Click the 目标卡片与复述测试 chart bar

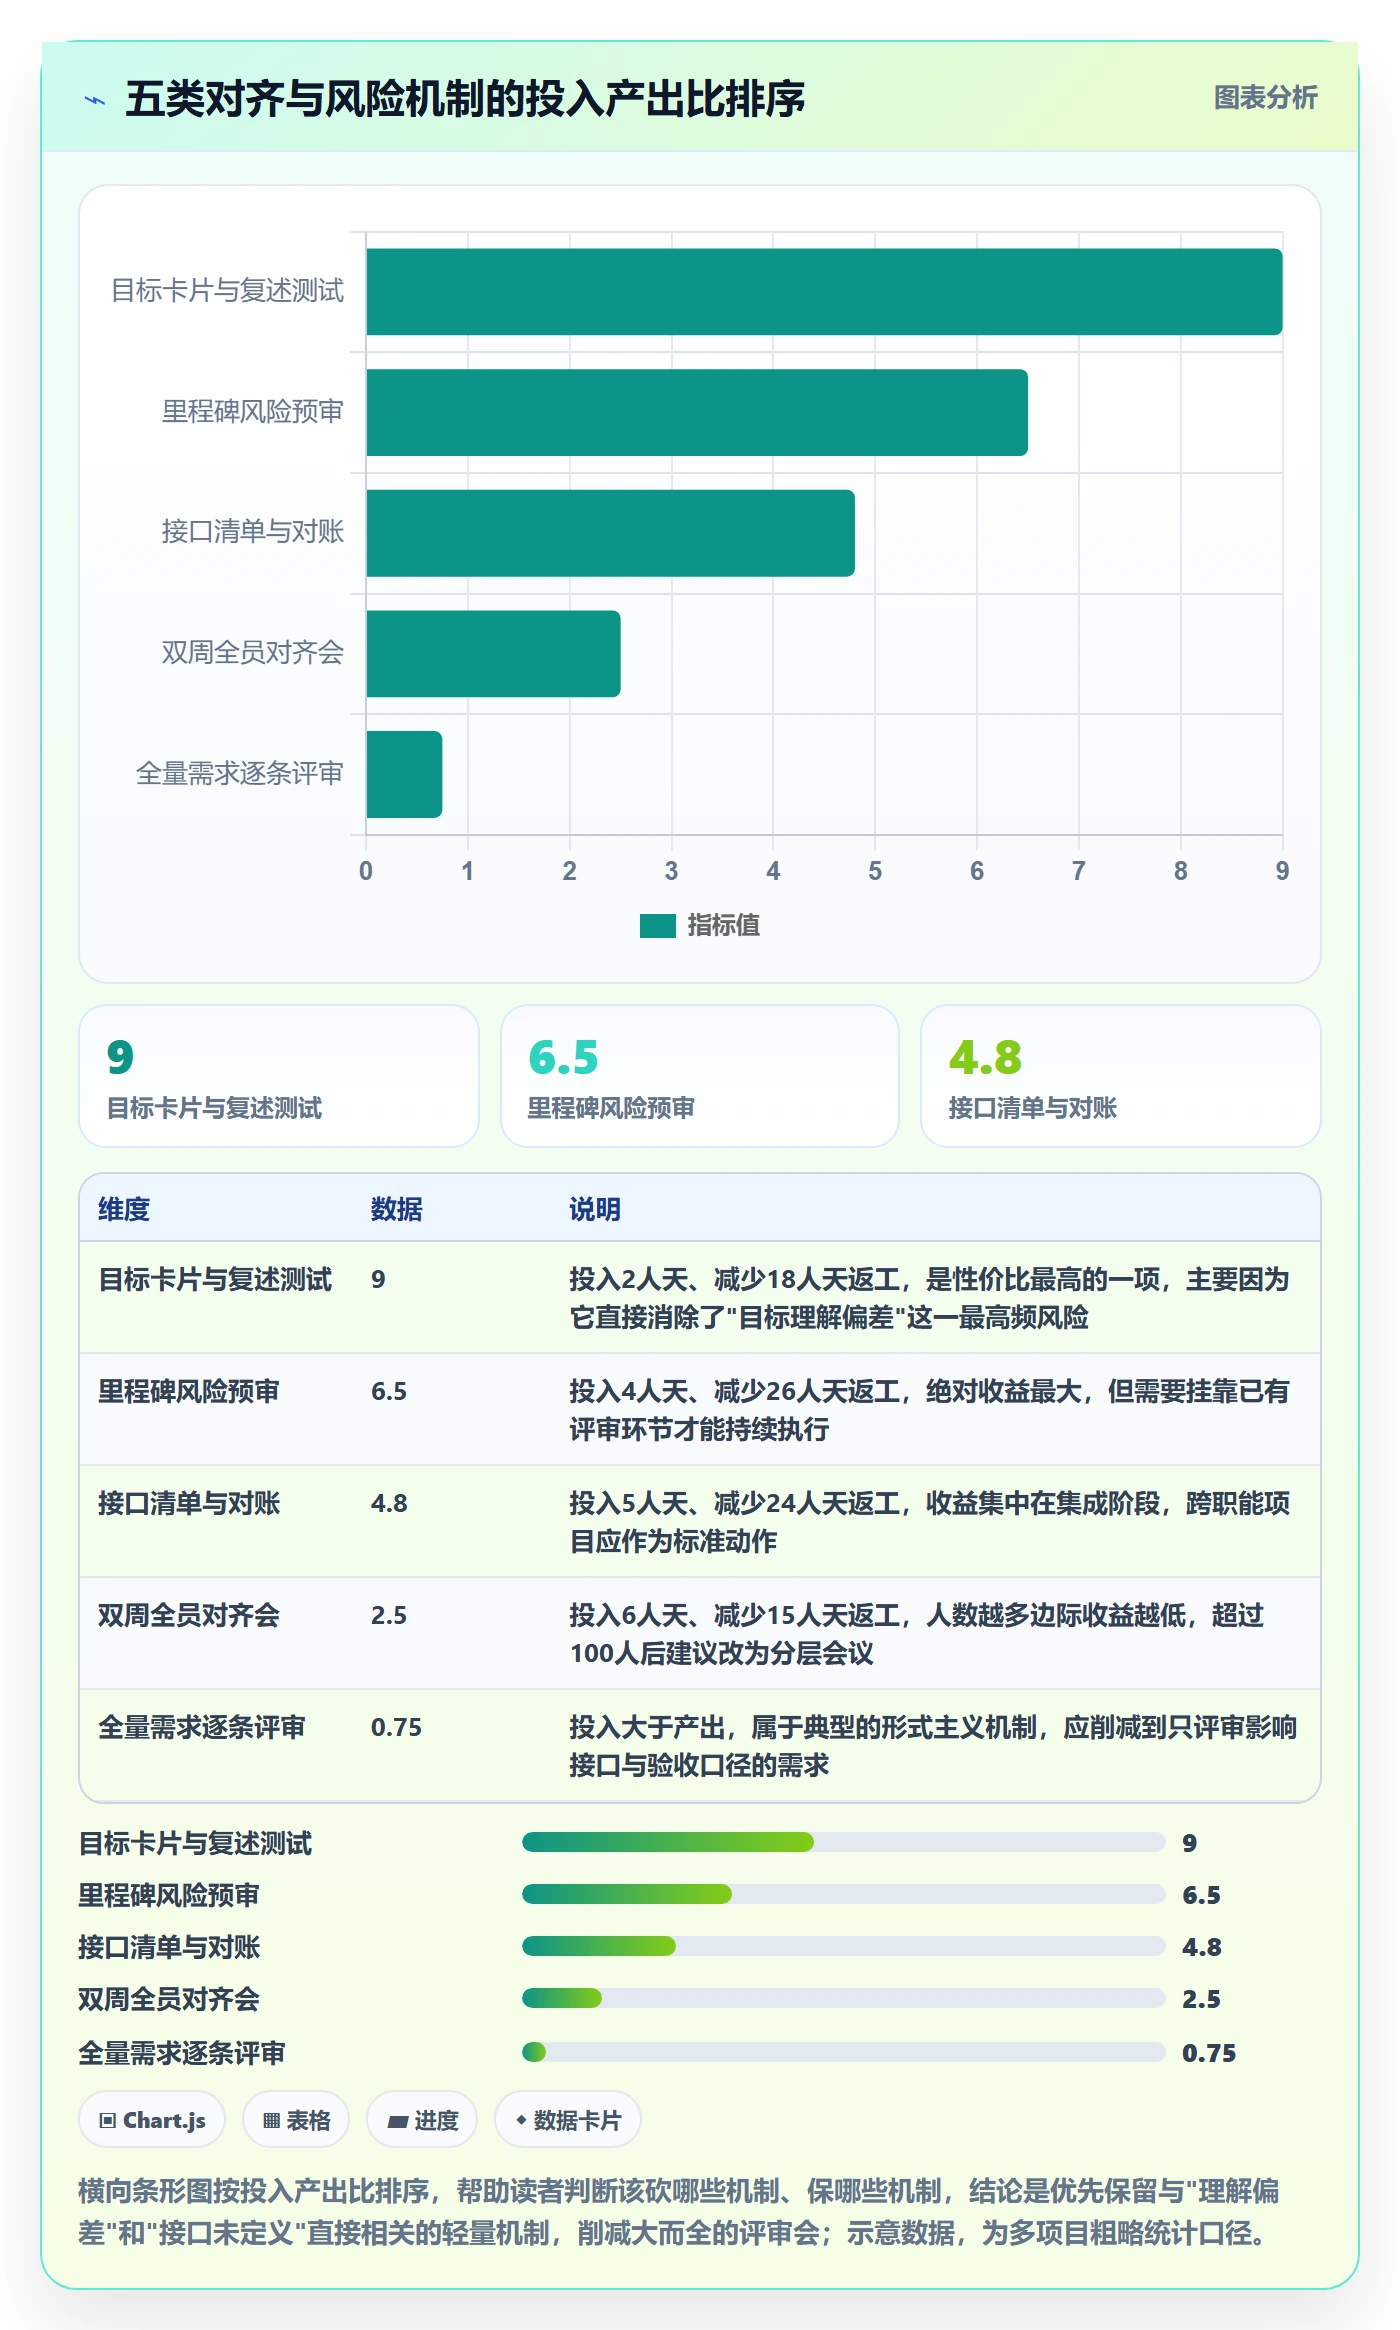(x=824, y=292)
